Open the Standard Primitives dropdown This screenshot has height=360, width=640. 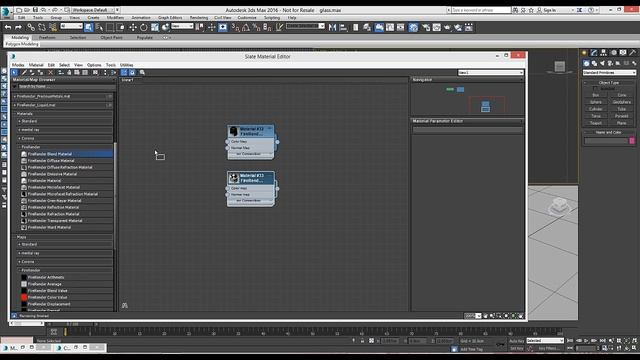(609, 73)
